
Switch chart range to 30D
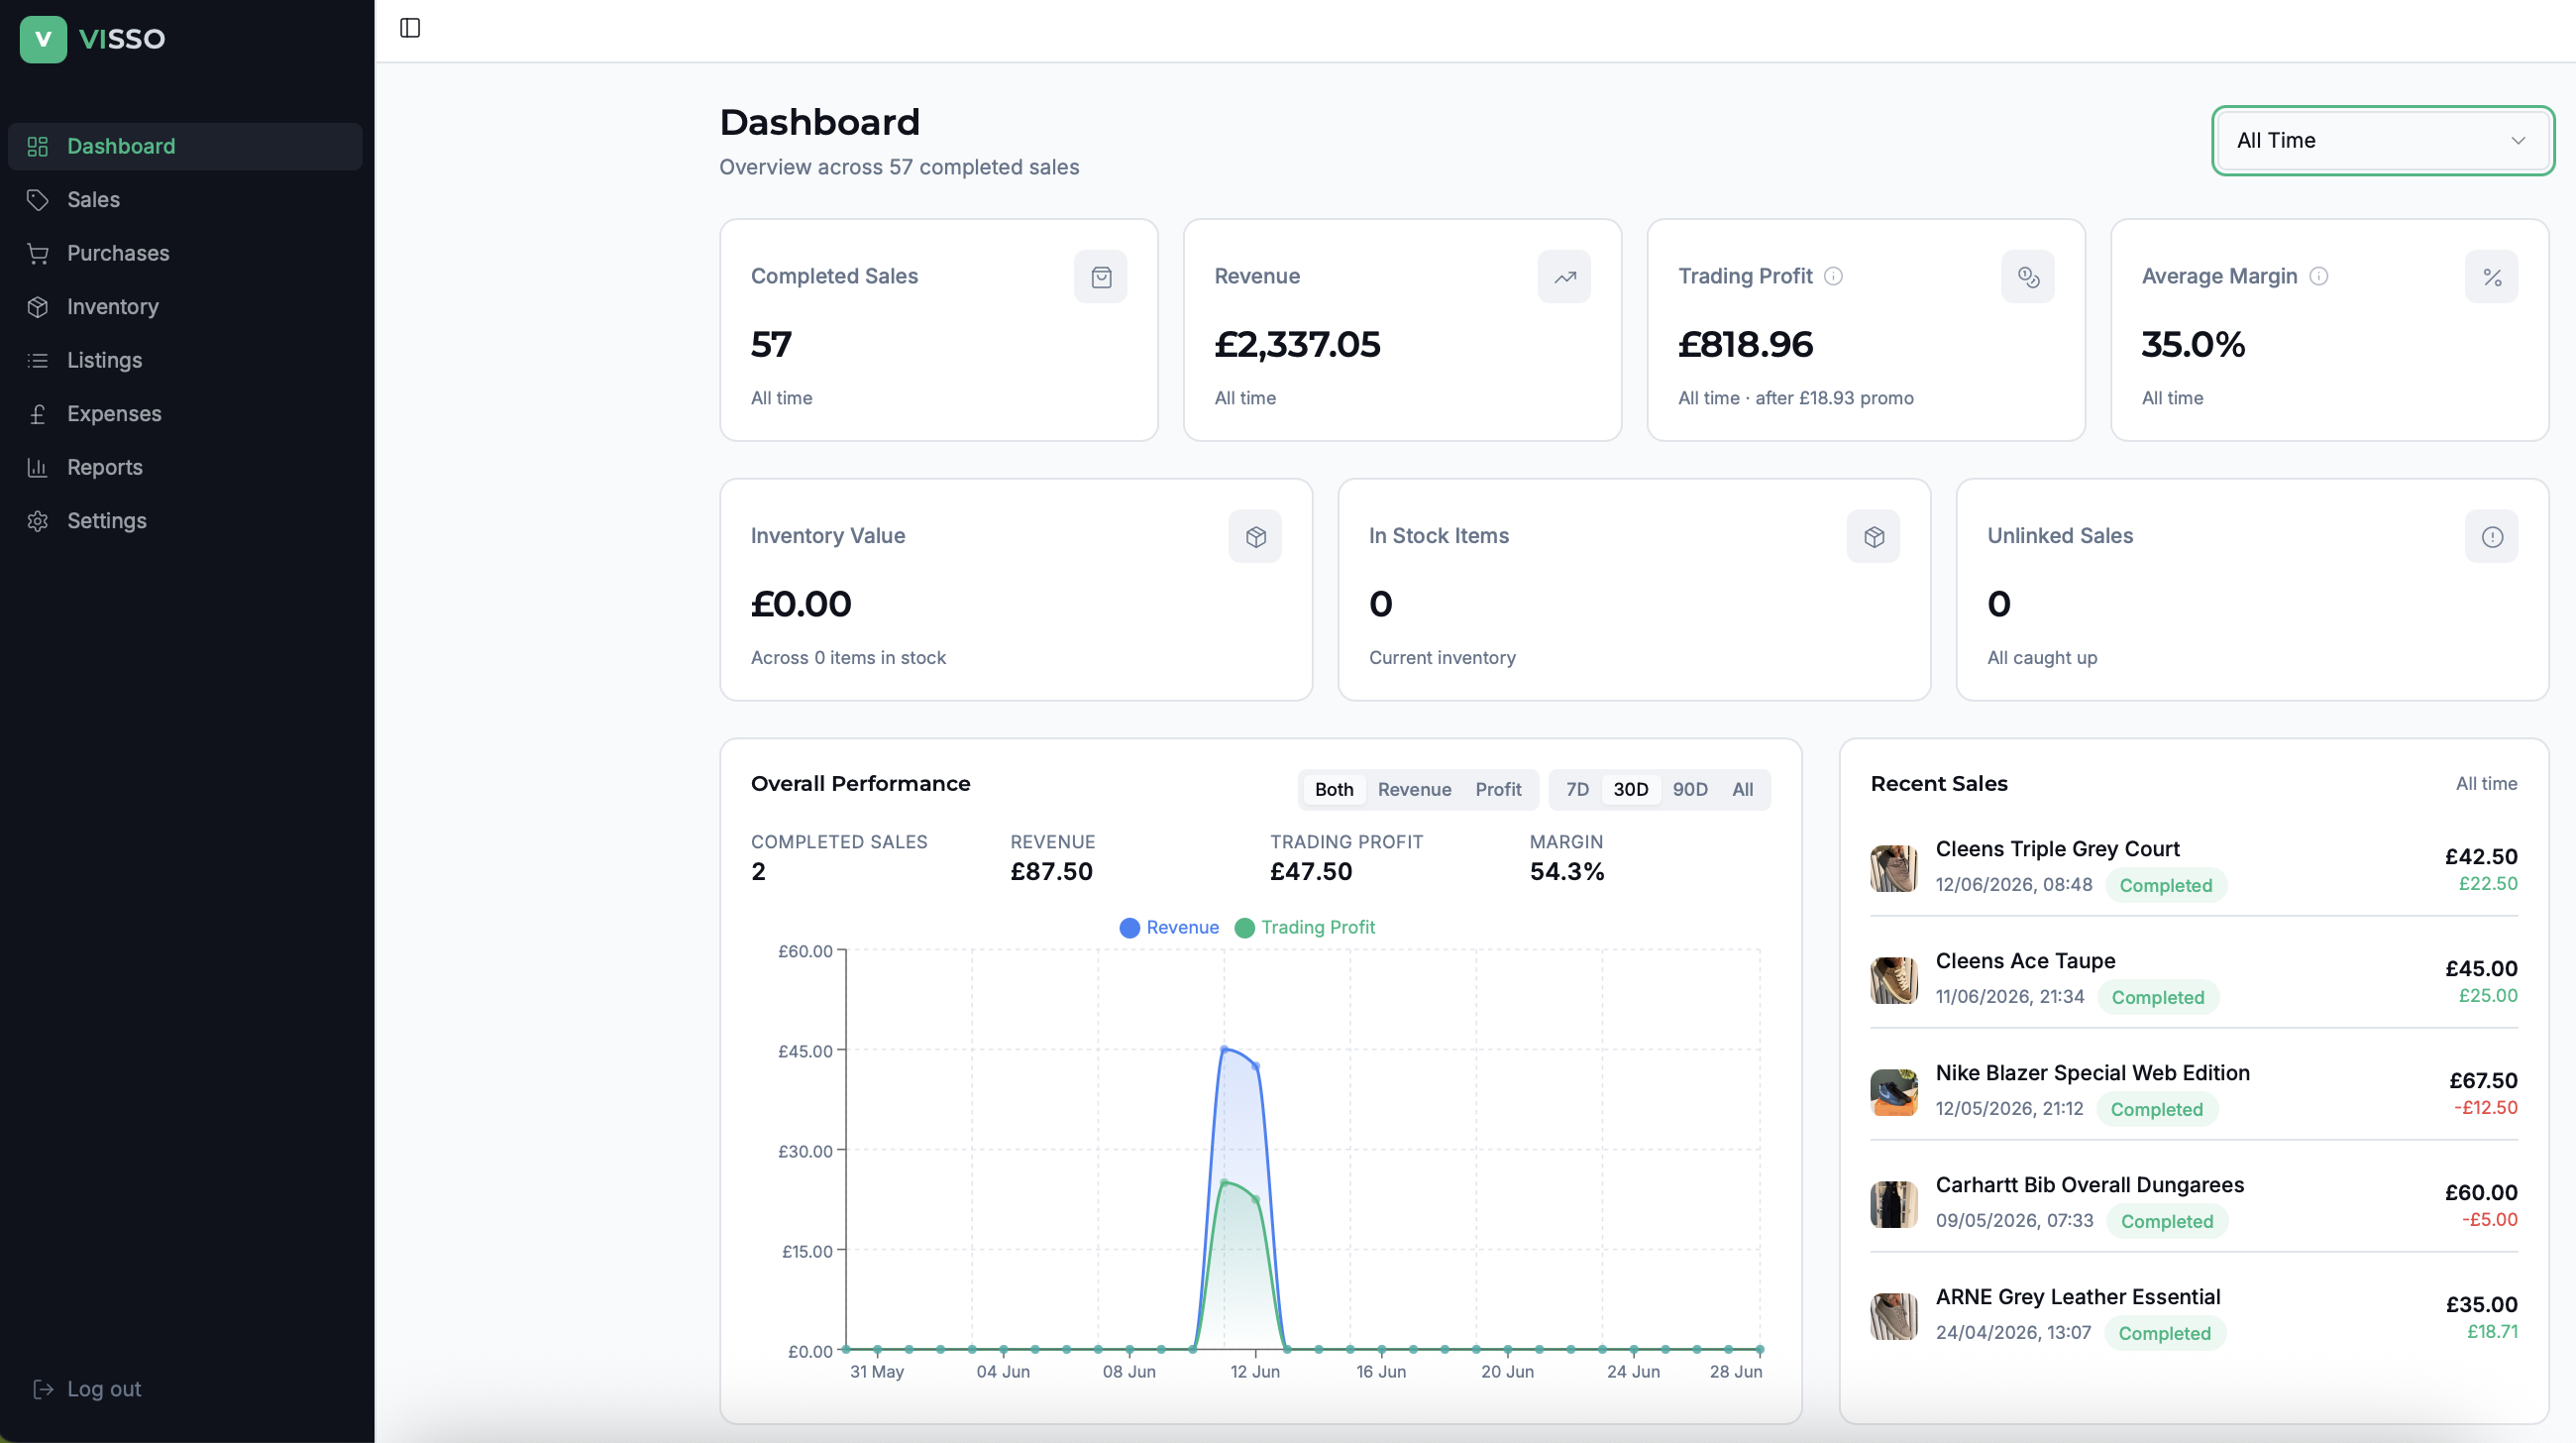(1630, 789)
